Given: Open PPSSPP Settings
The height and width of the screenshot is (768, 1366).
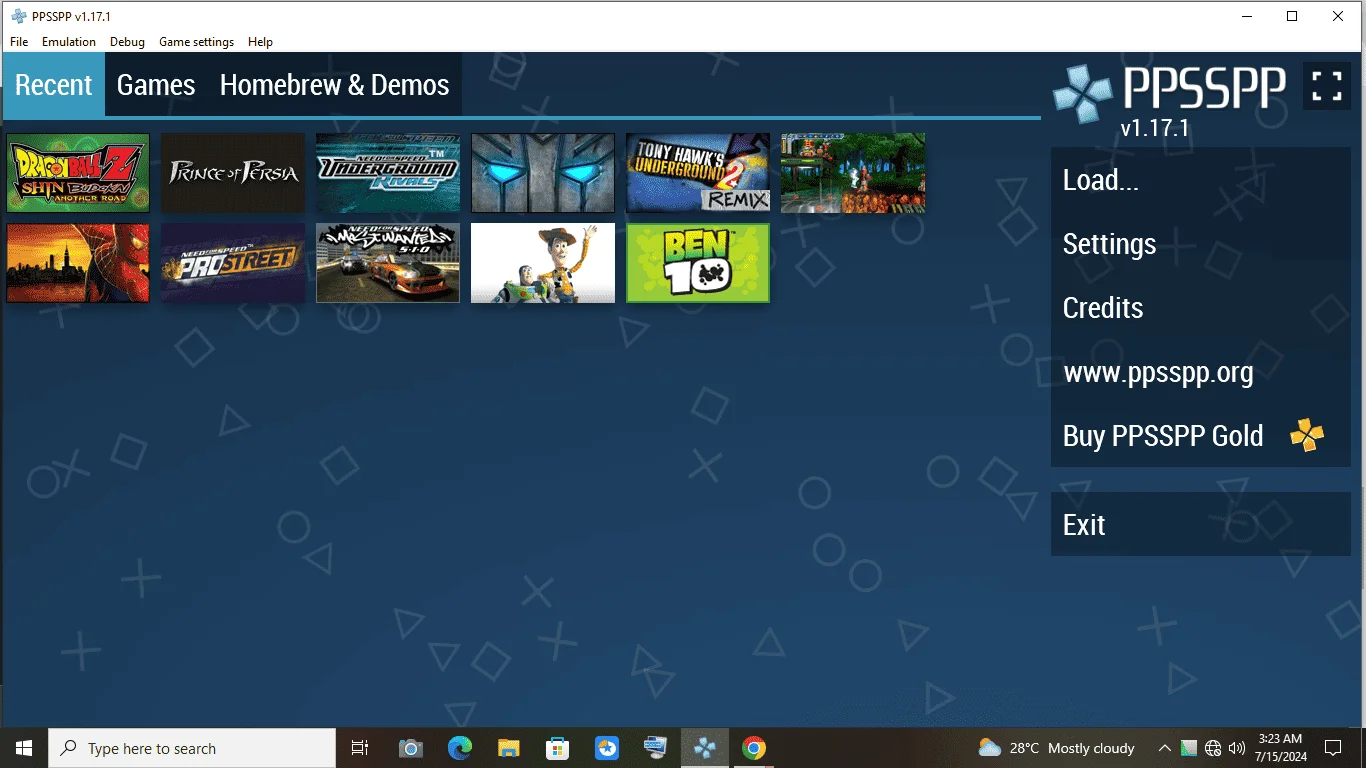Looking at the screenshot, I should pos(1200,244).
